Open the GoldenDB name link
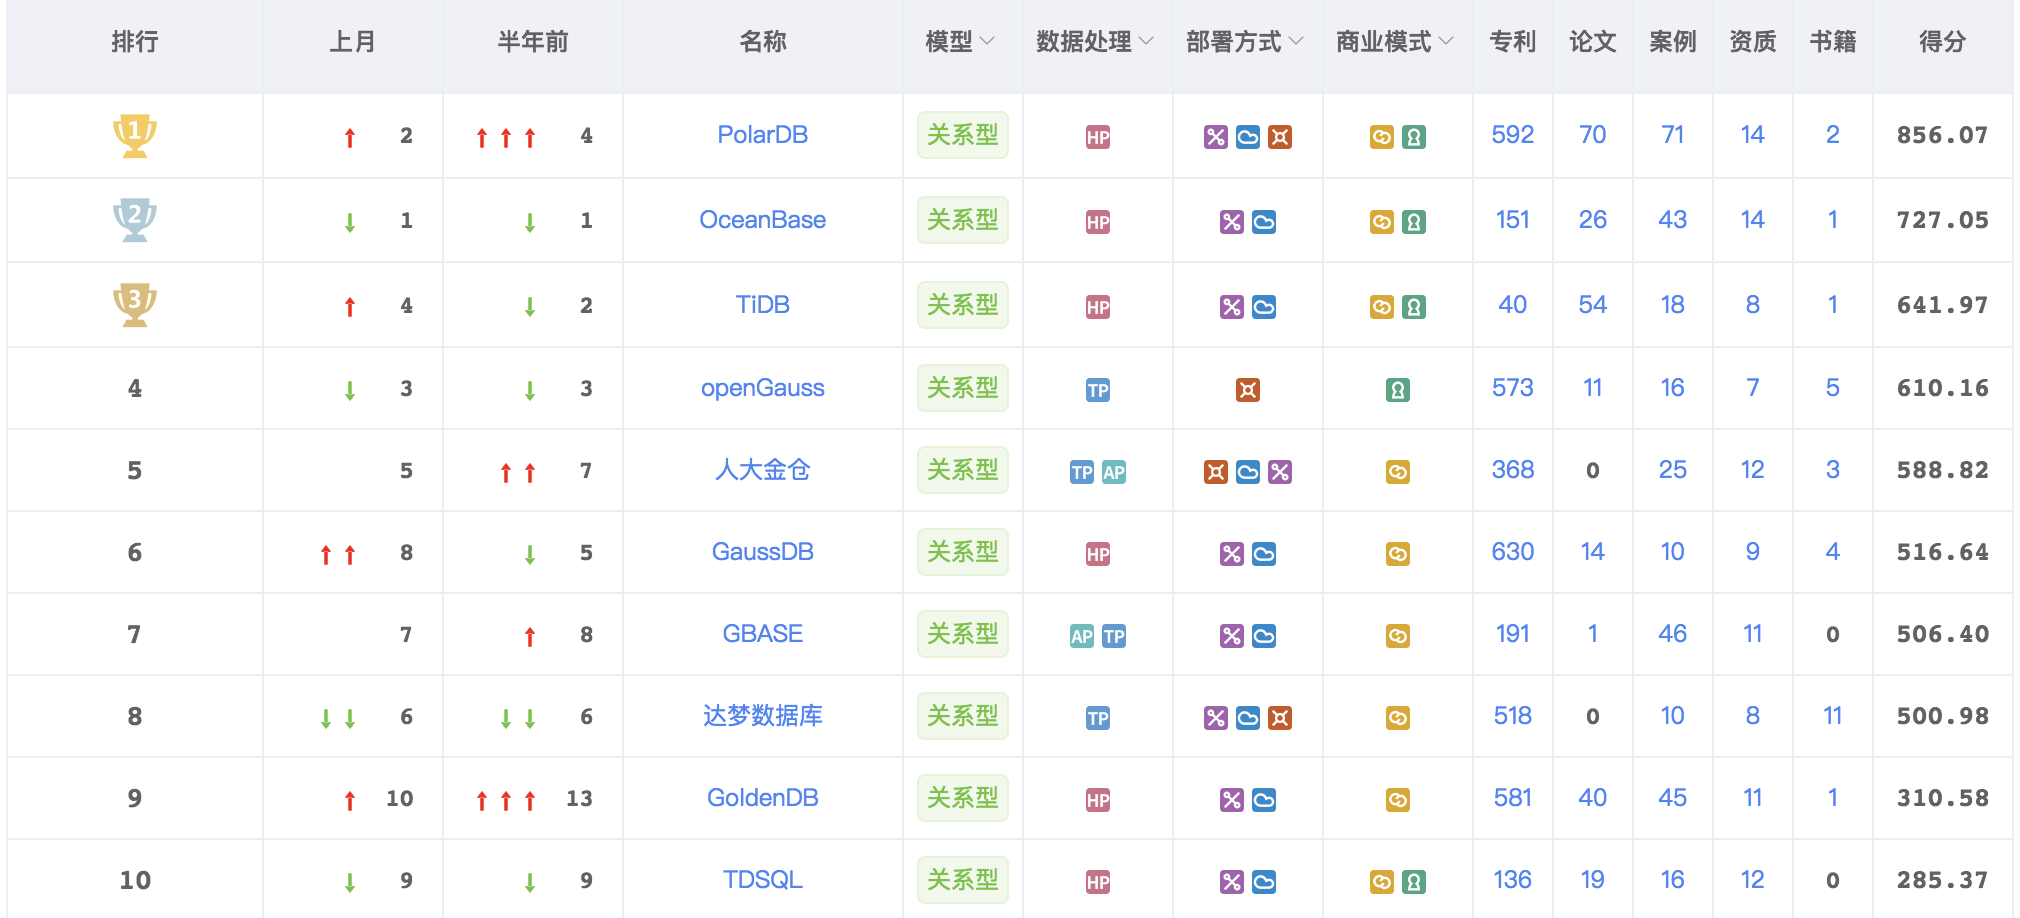This screenshot has width=2020, height=918. click(762, 798)
